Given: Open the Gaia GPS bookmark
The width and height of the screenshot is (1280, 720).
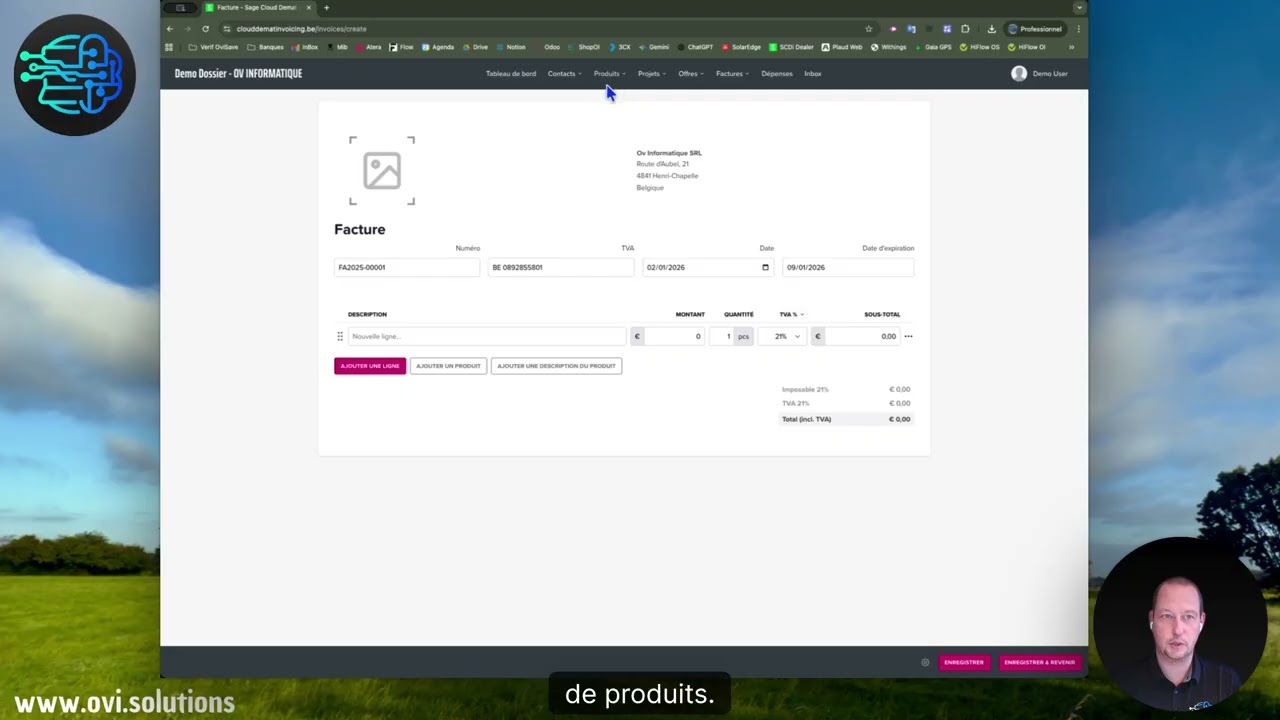Looking at the screenshot, I should (933, 47).
